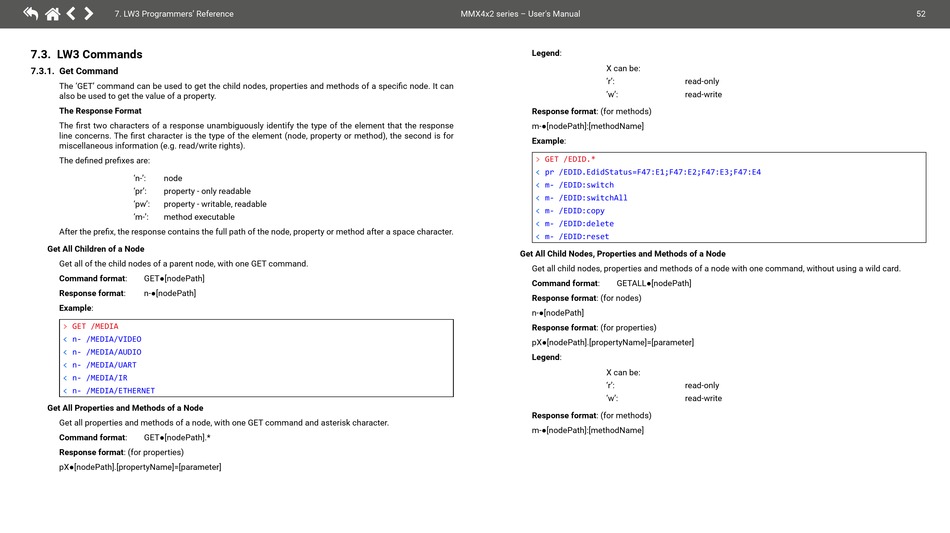The image size is (950, 533).
Task: Click the 'GET•[nodePath].*' command format
Action: [177, 437]
